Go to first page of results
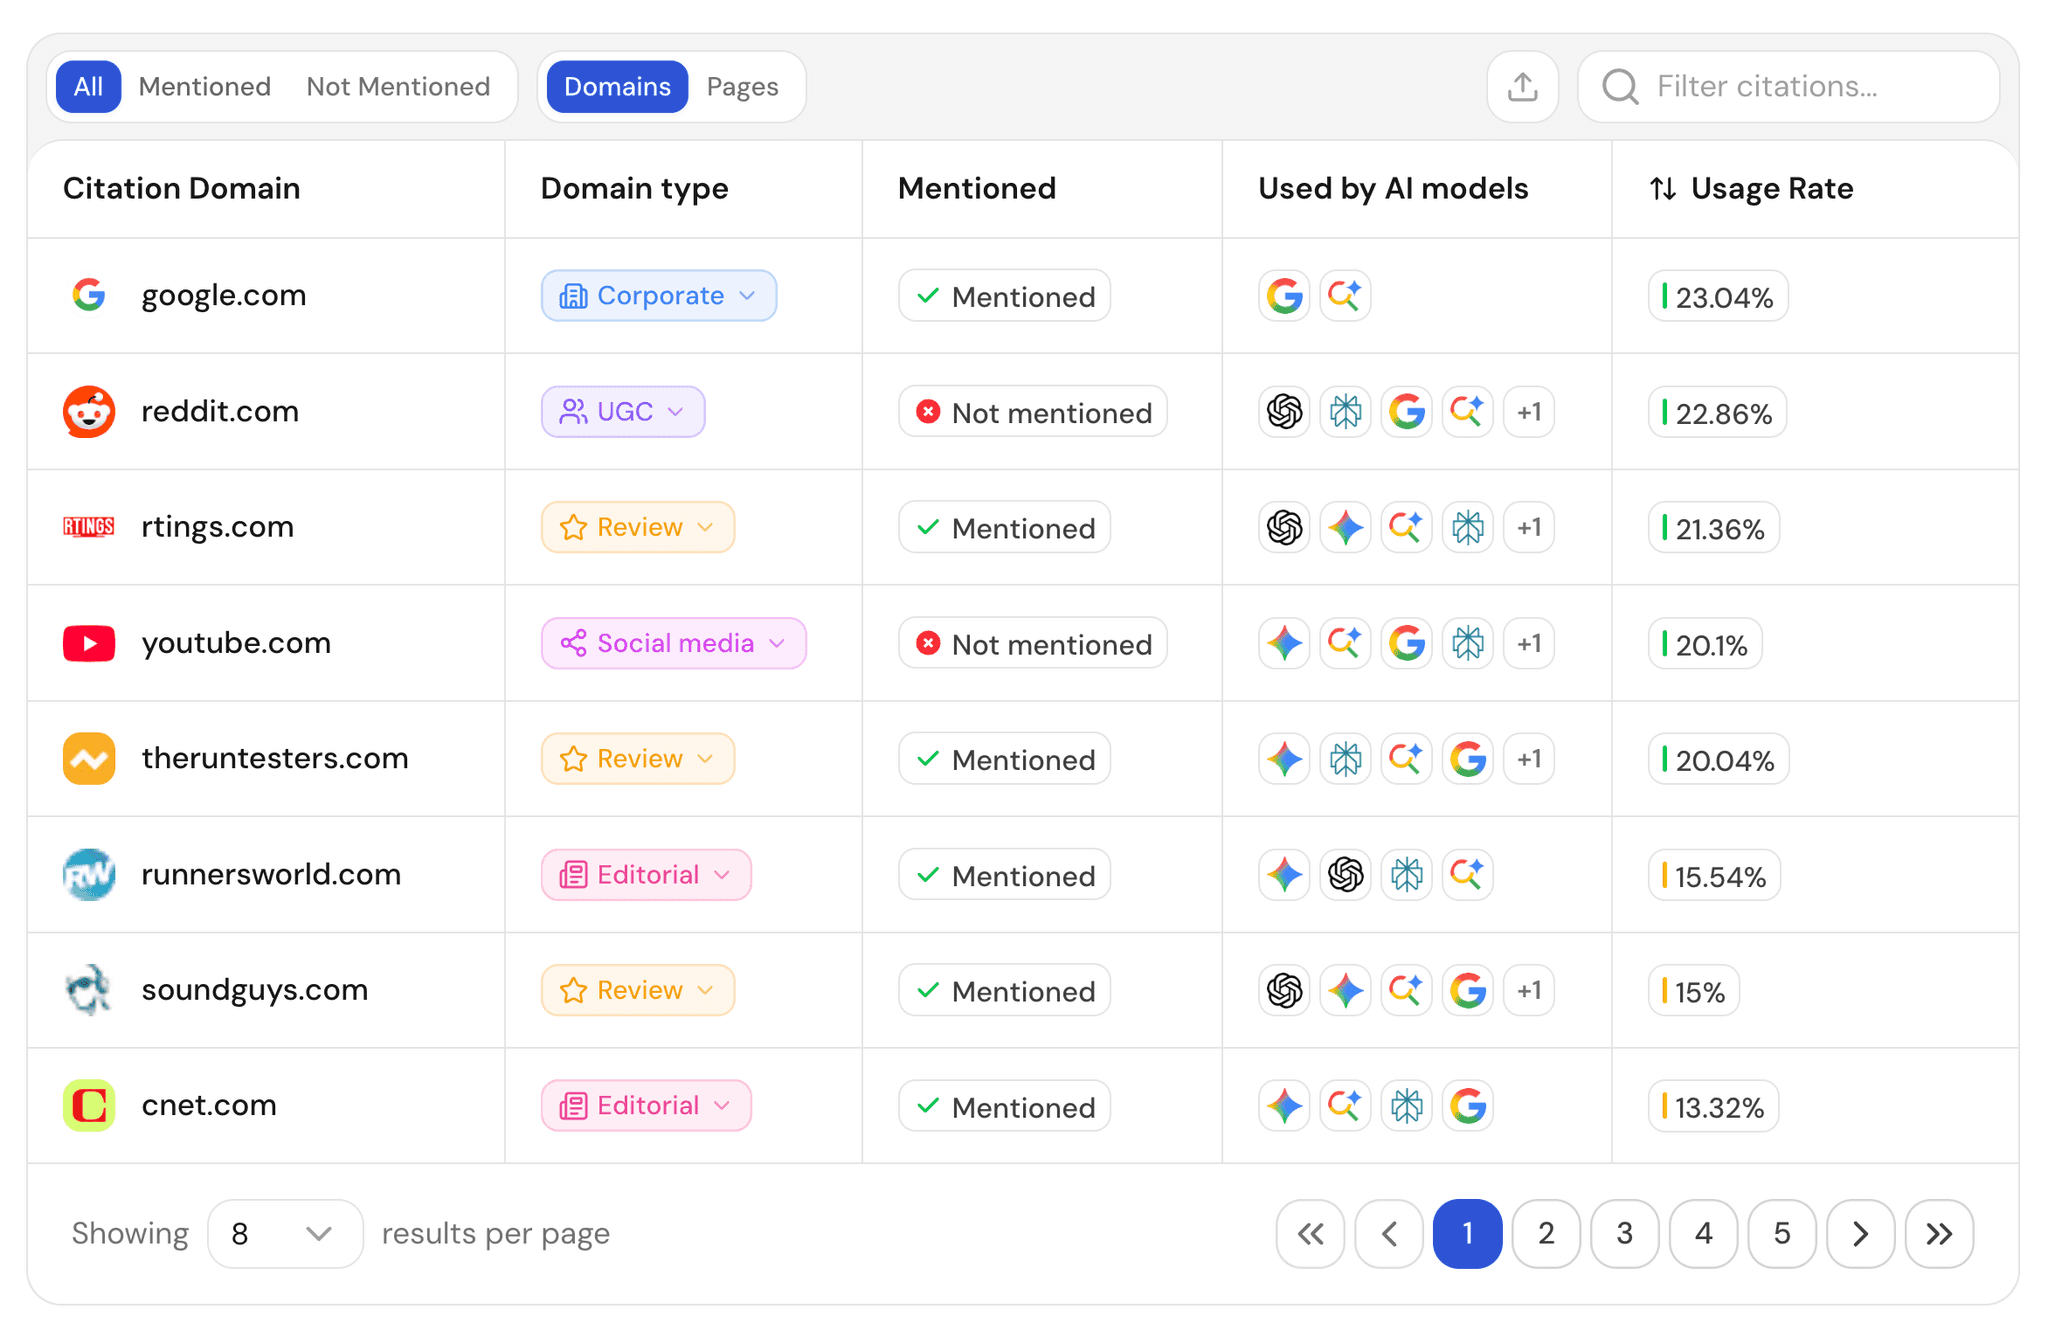Image resolution: width=2048 pixels, height=1339 pixels. click(x=1310, y=1234)
